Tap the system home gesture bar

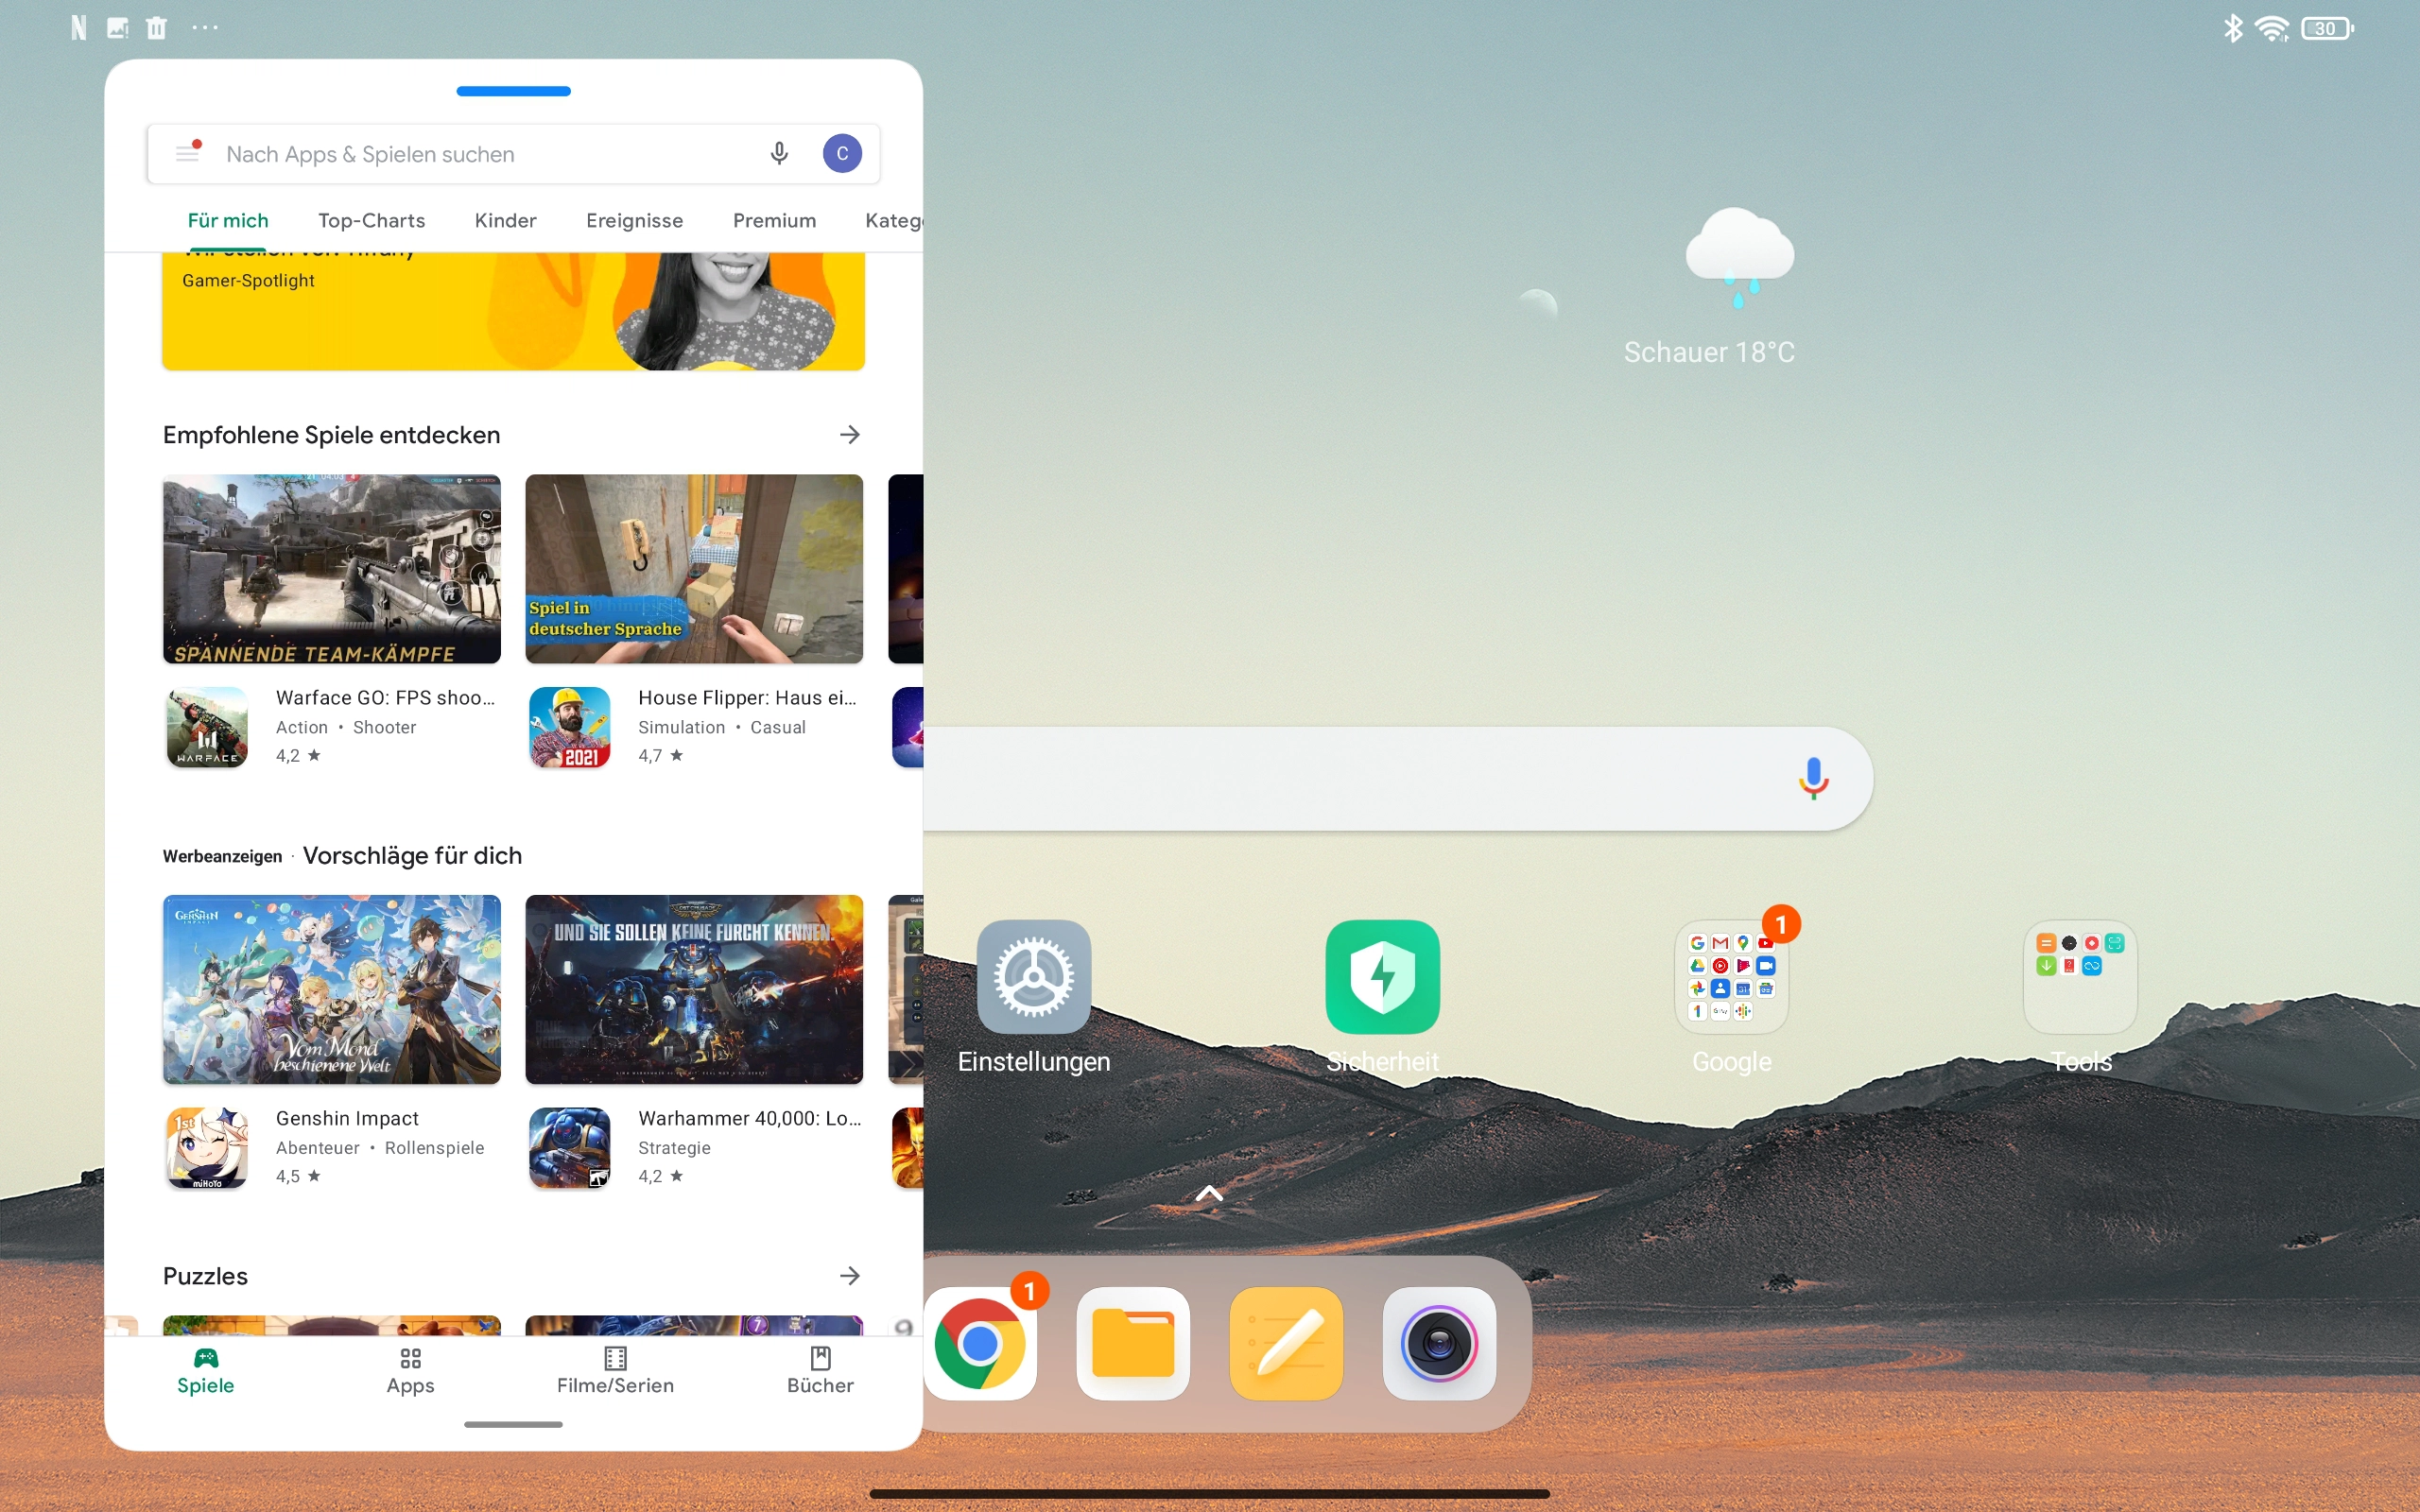tap(1209, 1494)
